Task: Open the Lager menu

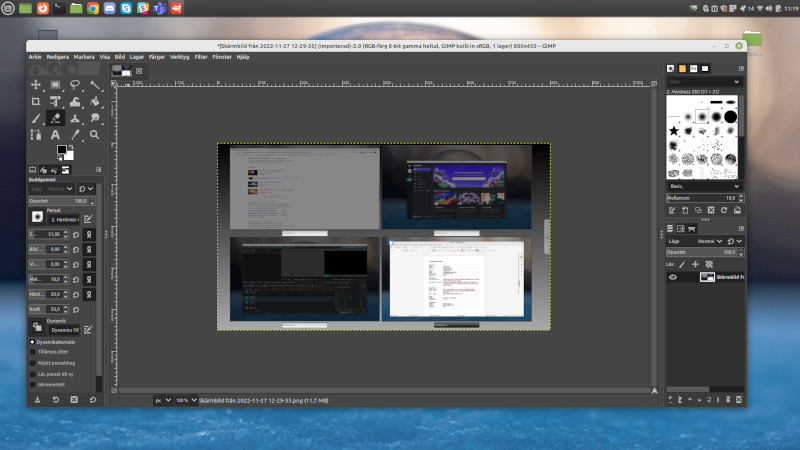Action: pos(135,57)
